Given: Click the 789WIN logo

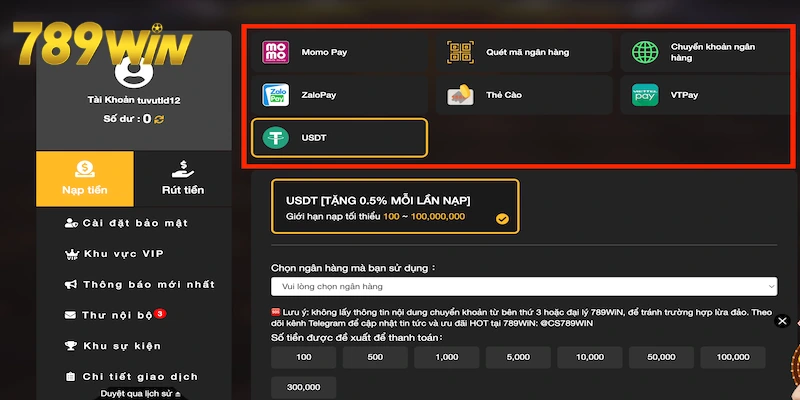Looking at the screenshot, I should (x=102, y=43).
